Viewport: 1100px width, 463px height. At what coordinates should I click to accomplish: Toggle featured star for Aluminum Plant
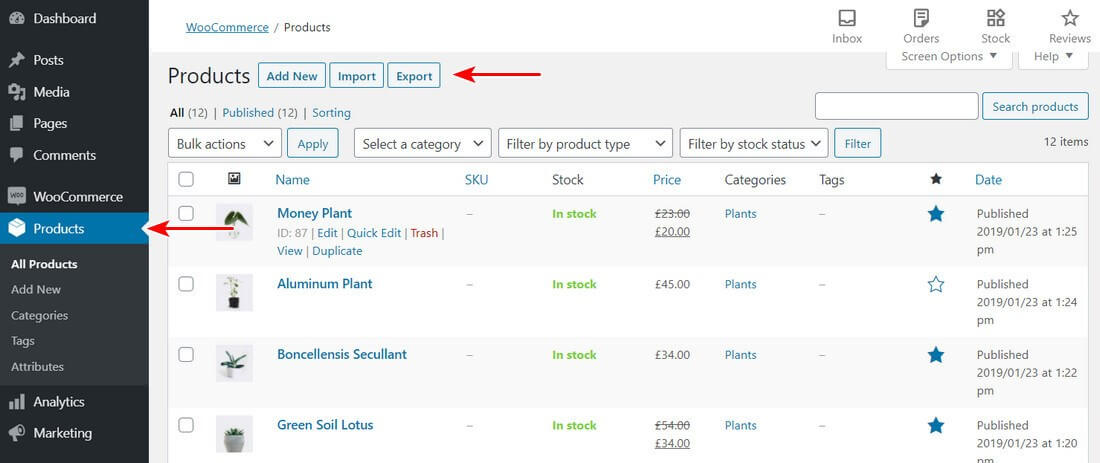[936, 284]
